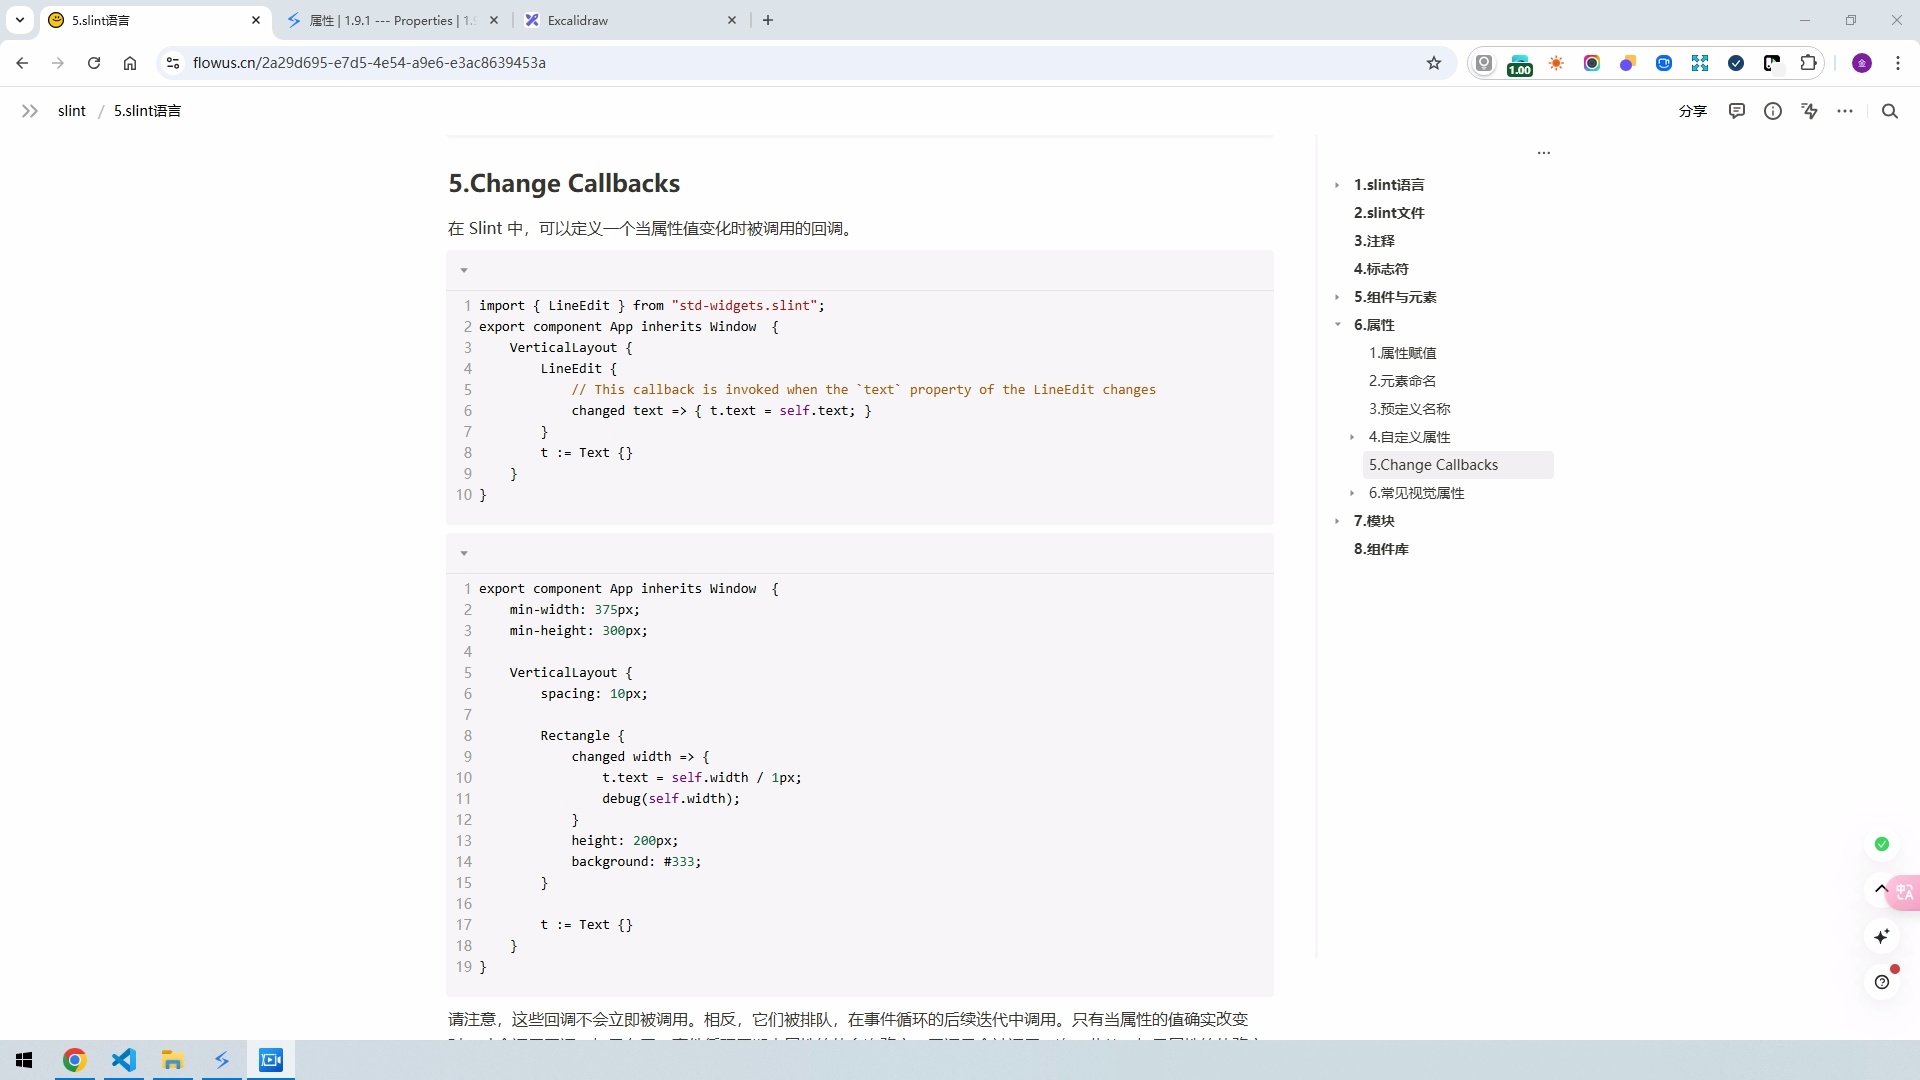The height and width of the screenshot is (1080, 1920).
Task: Click the AI sparkle assistant button
Action: pos(1881,936)
